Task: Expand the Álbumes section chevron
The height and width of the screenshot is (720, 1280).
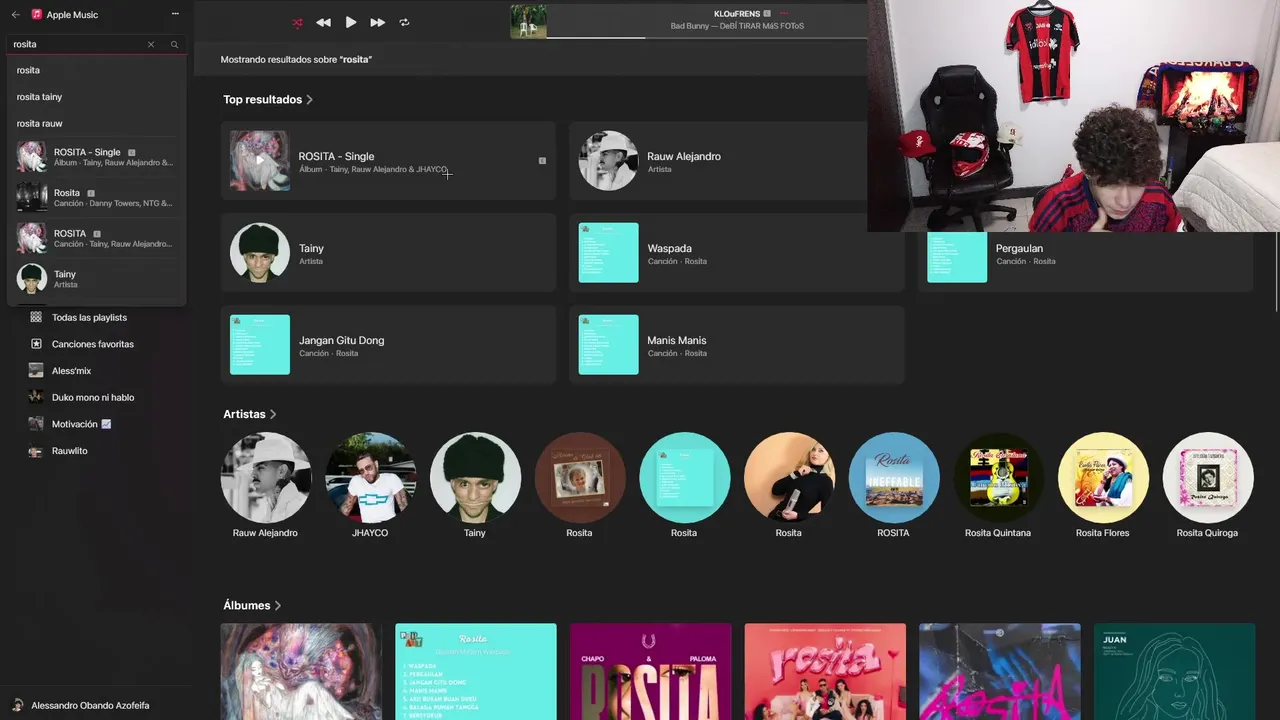Action: pyautogui.click(x=278, y=606)
